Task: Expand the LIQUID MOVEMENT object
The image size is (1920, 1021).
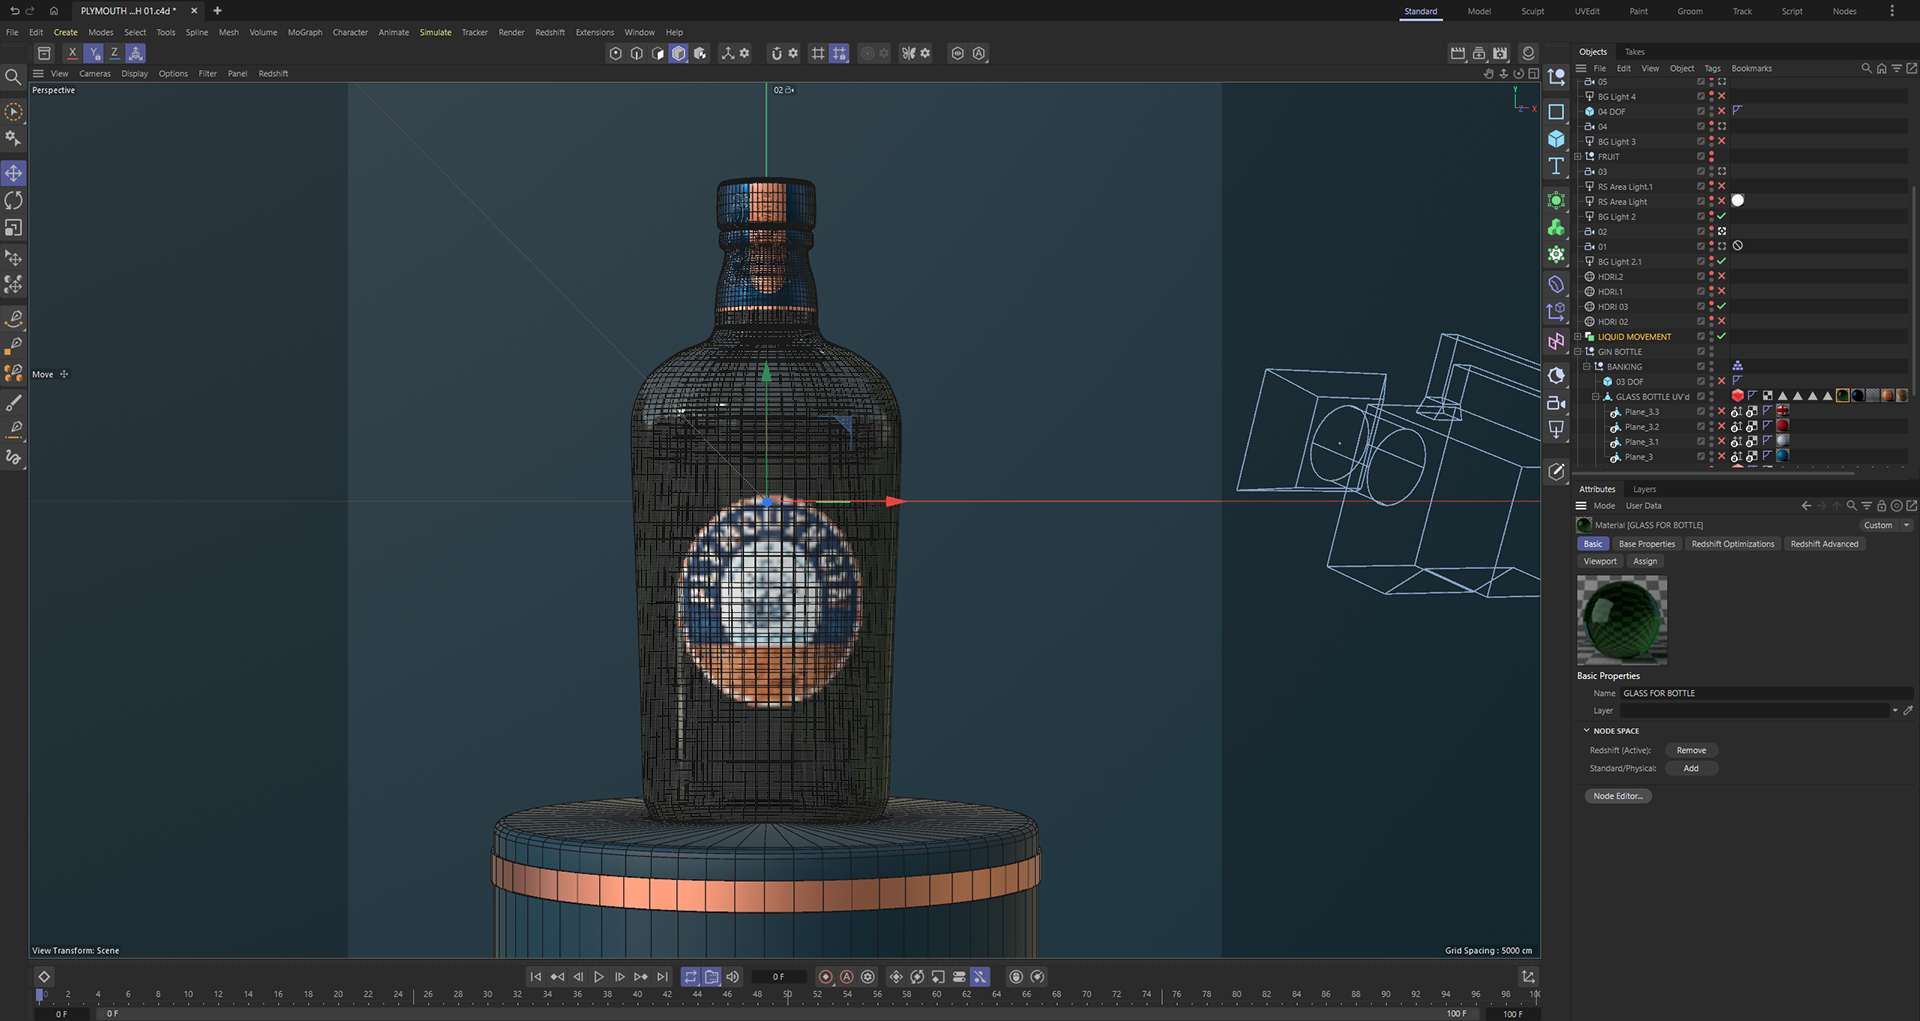Action: [x=1579, y=337]
